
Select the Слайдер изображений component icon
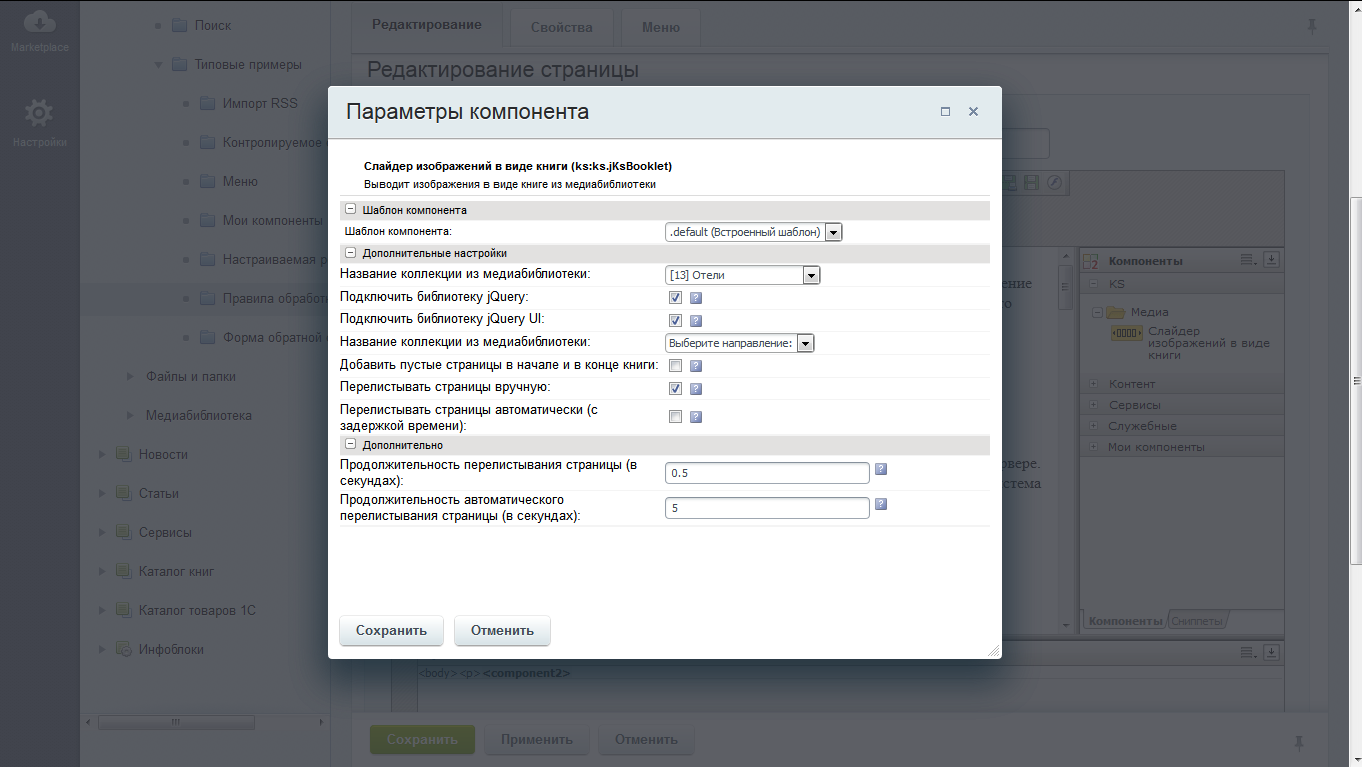pyautogui.click(x=1127, y=332)
